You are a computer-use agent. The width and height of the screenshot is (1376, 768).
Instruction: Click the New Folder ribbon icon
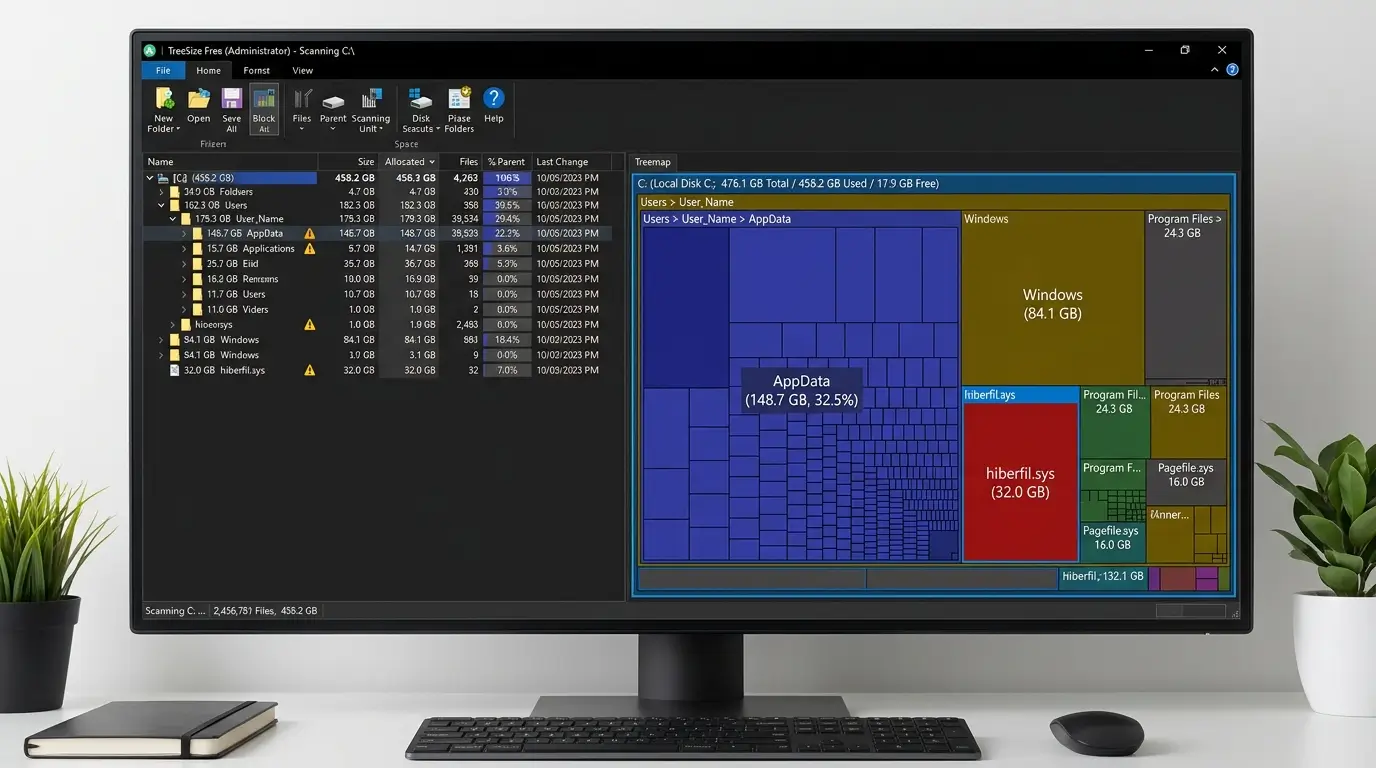[163, 99]
